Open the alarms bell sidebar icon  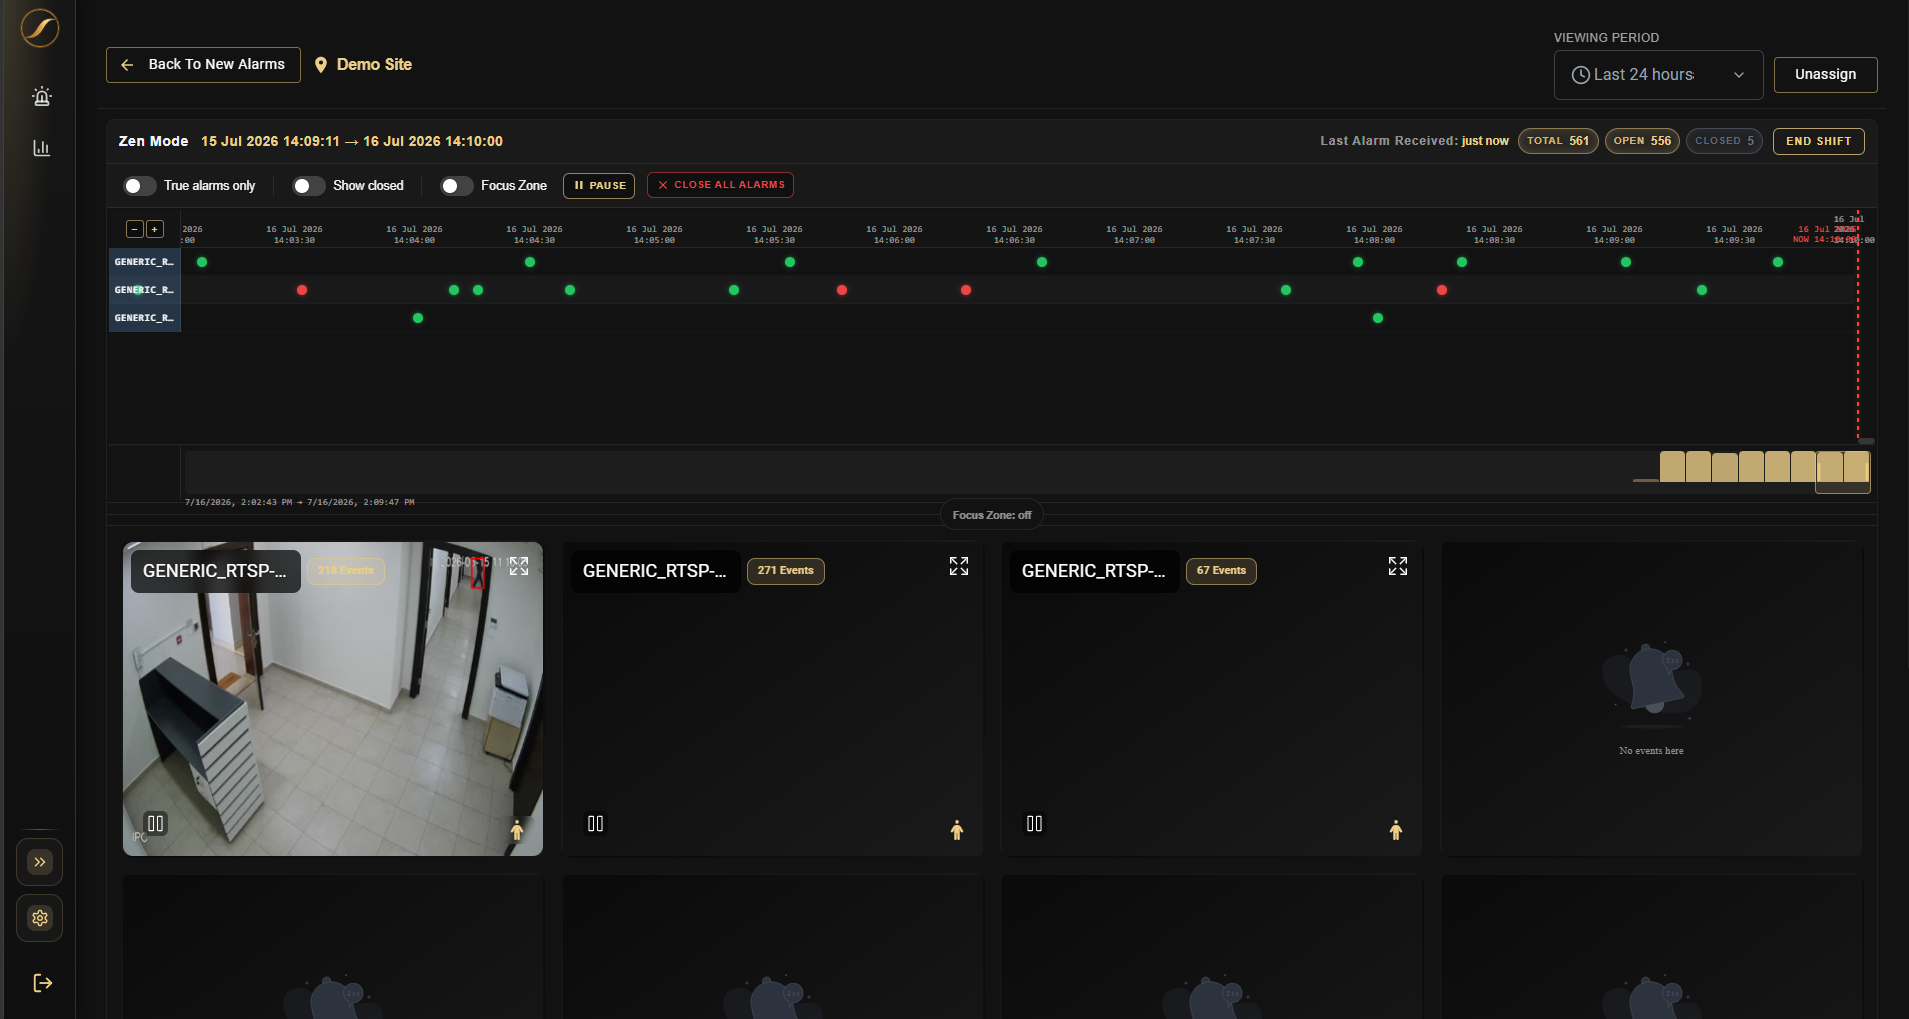(x=41, y=96)
